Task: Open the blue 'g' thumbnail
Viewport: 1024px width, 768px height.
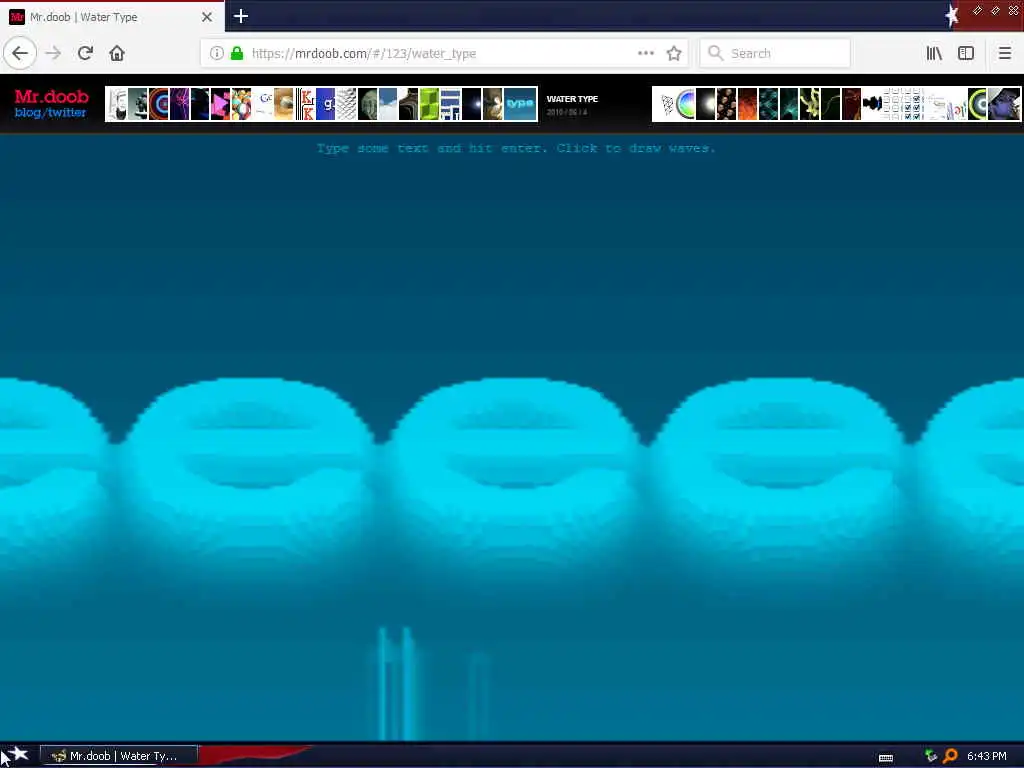Action: pos(325,104)
